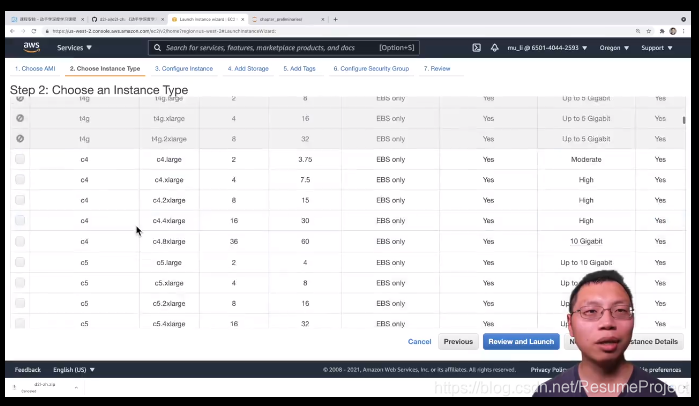Viewport: 699px width, 406px height.
Task: Expand the downloaded file chevron menu
Action: pos(76,388)
